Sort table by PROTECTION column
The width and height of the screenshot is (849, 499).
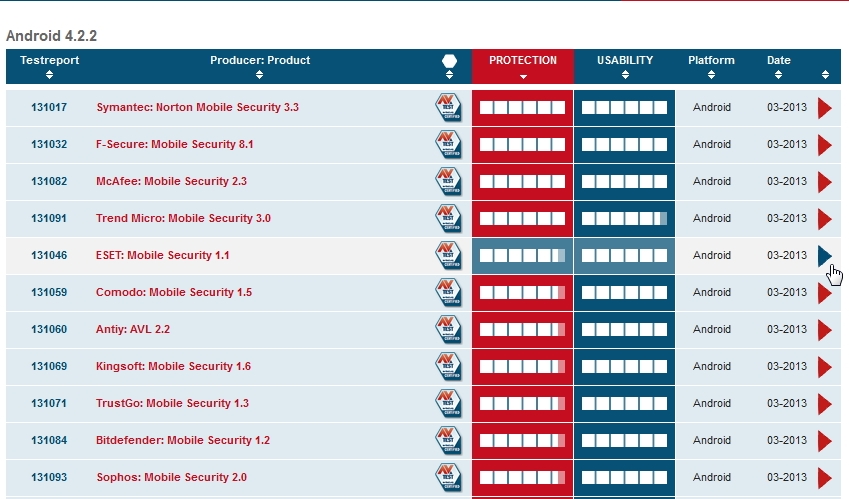(x=523, y=77)
